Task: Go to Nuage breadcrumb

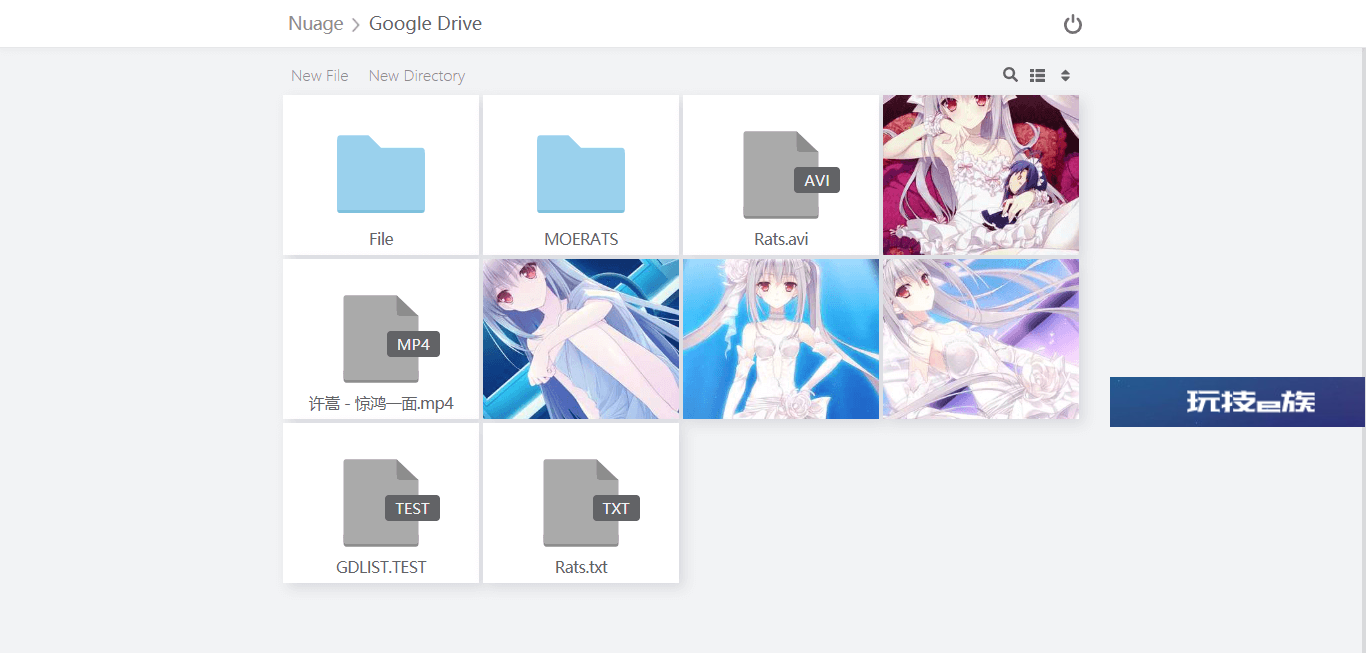Action: 316,23
